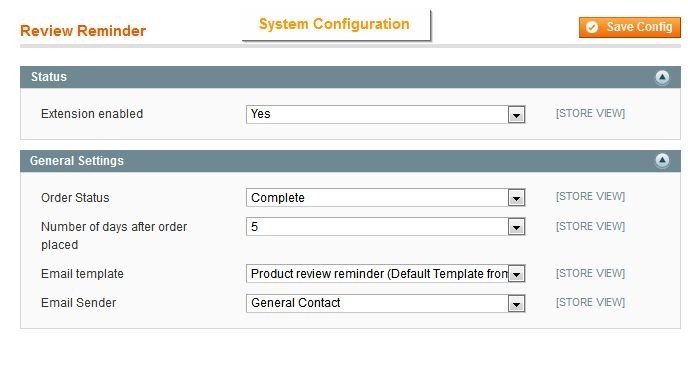Image resolution: width=688 pixels, height=380 pixels.
Task: Open Number of days dropdown arrow
Action: point(516,227)
